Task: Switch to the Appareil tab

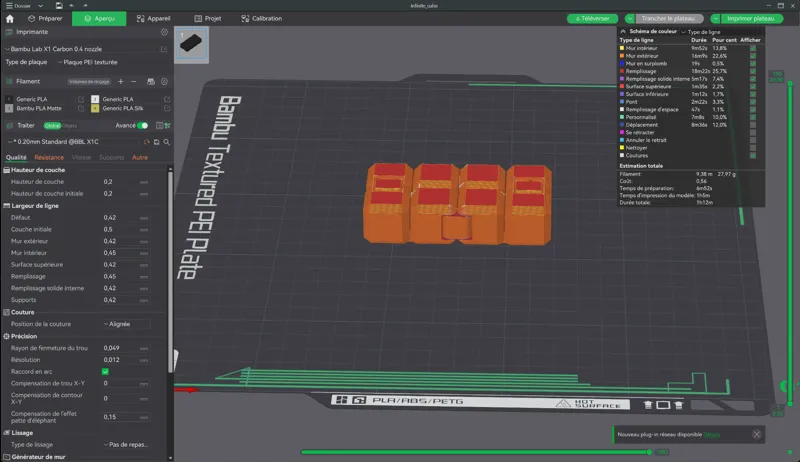Action: (153, 18)
